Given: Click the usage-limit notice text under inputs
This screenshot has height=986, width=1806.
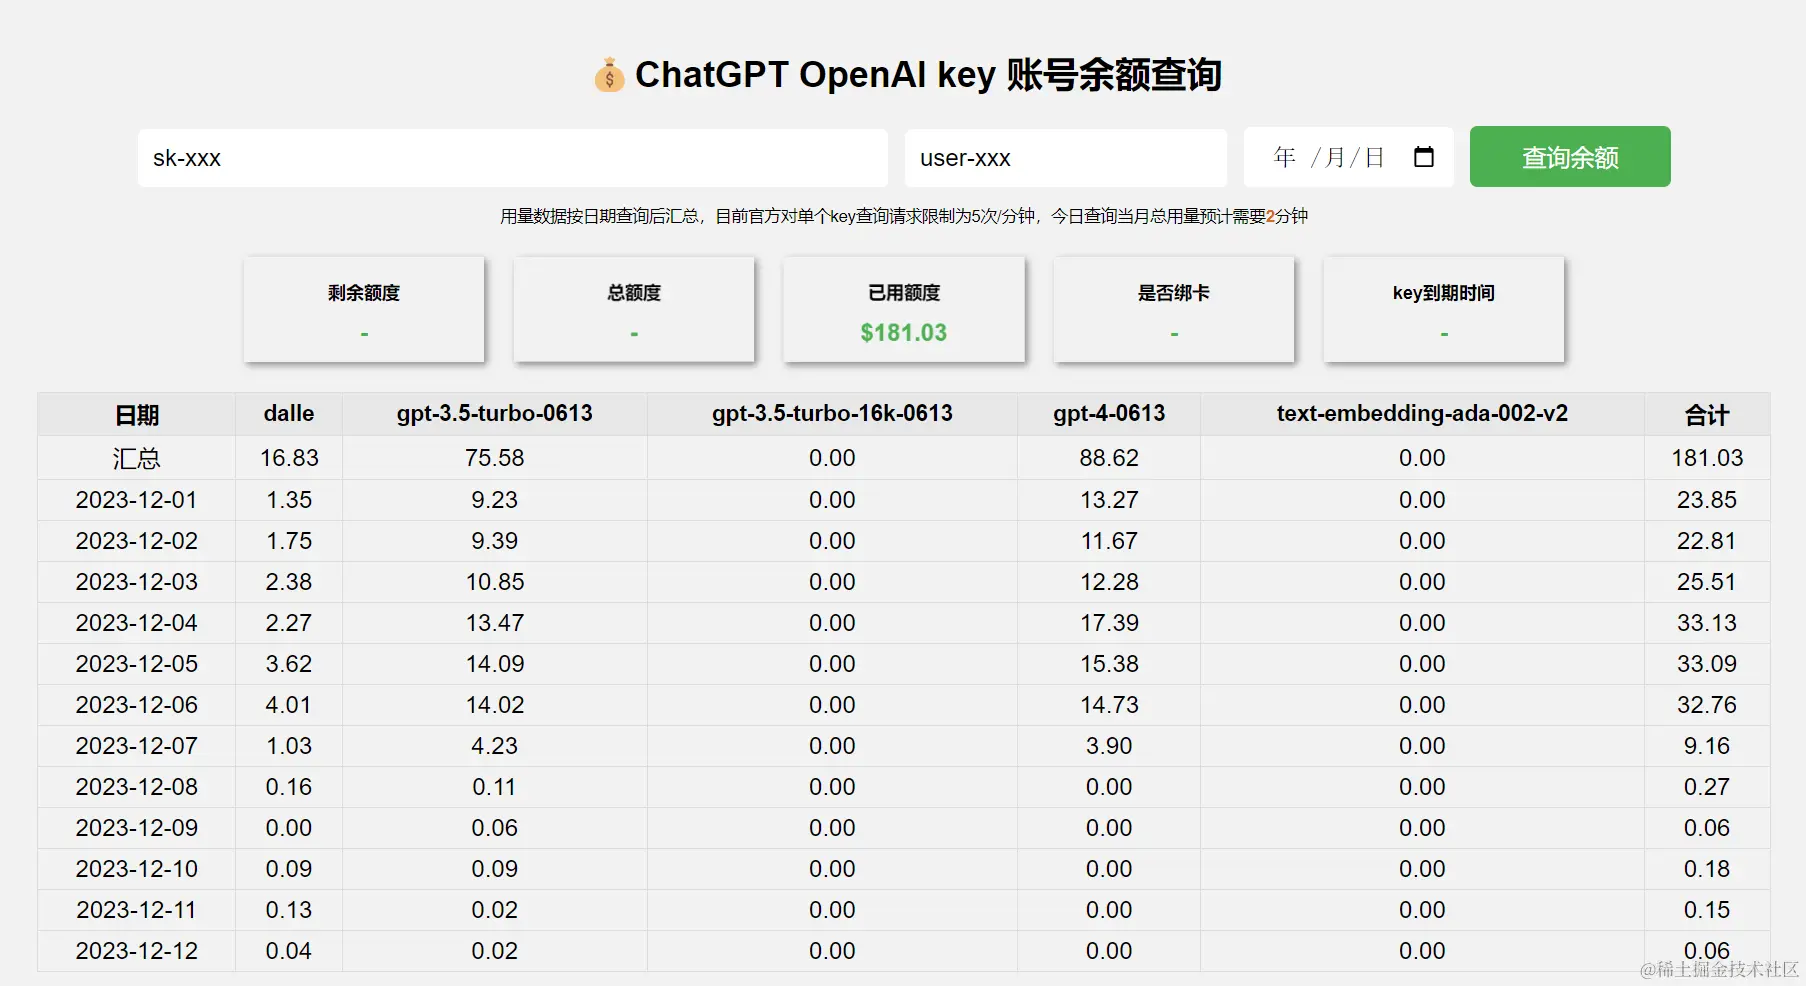Looking at the screenshot, I should pos(904,216).
